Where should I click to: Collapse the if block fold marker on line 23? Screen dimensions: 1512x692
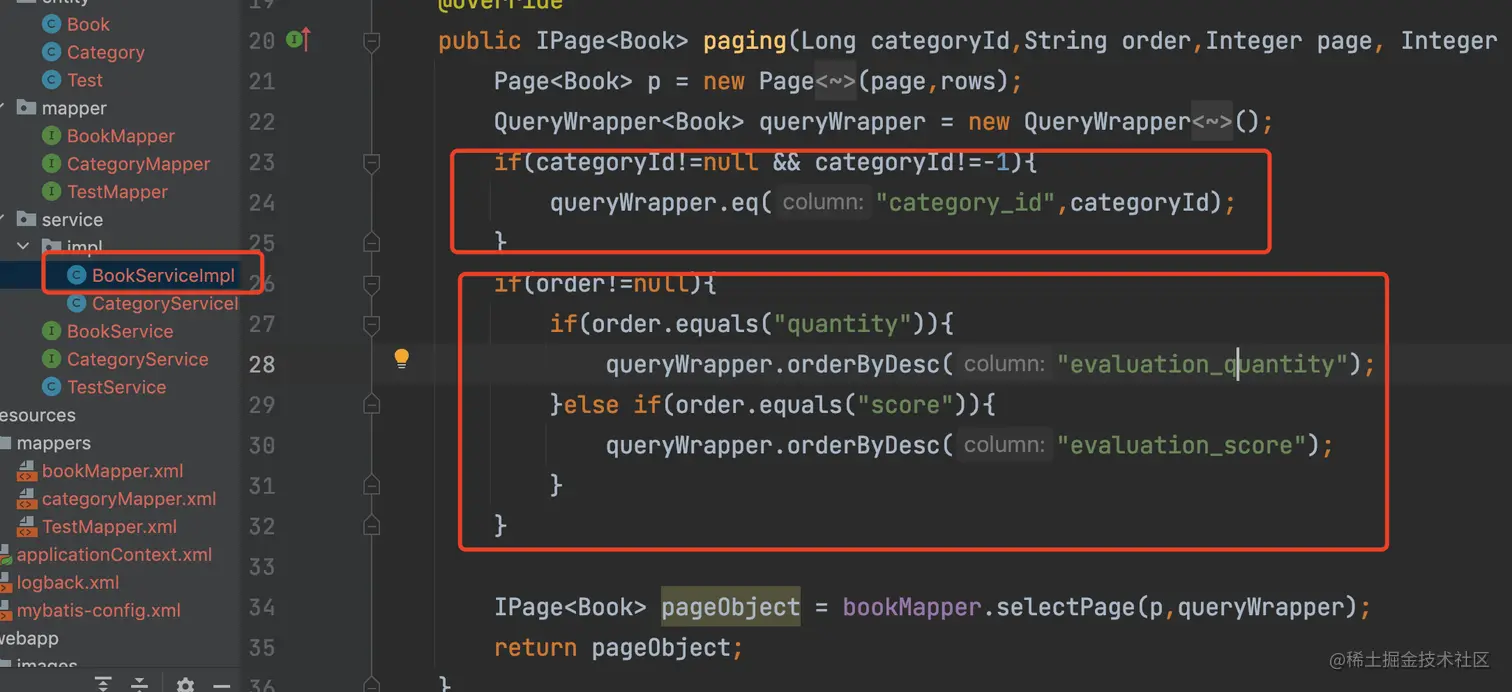tap(372, 162)
